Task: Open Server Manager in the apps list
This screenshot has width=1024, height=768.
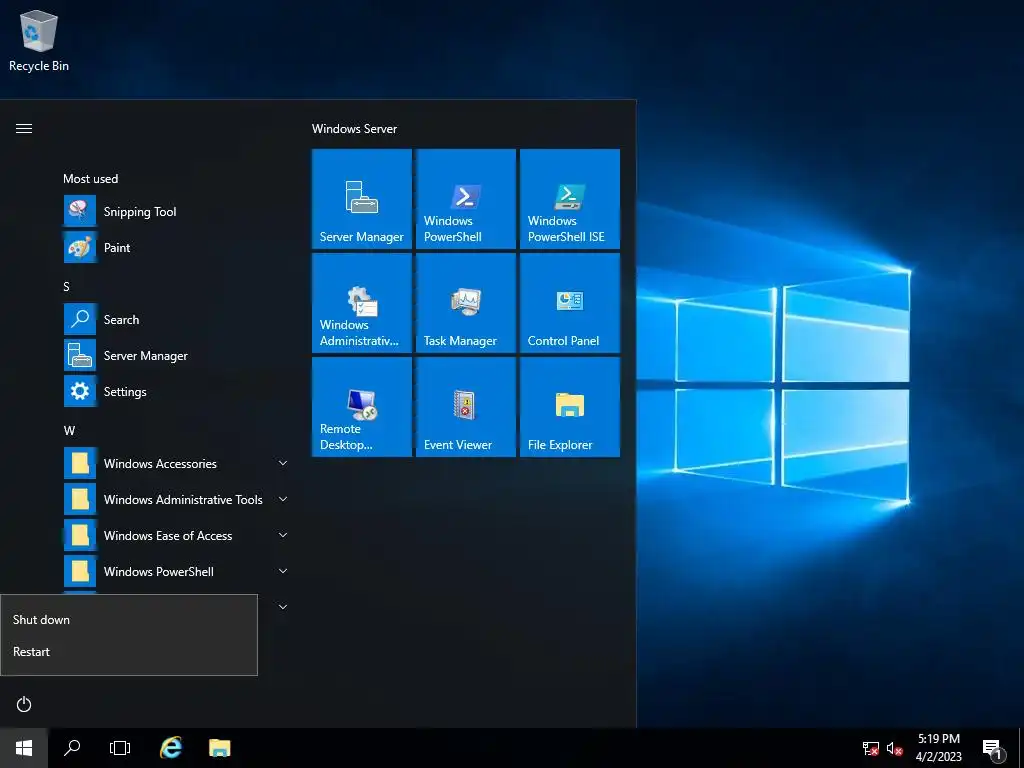Action: tap(176, 355)
